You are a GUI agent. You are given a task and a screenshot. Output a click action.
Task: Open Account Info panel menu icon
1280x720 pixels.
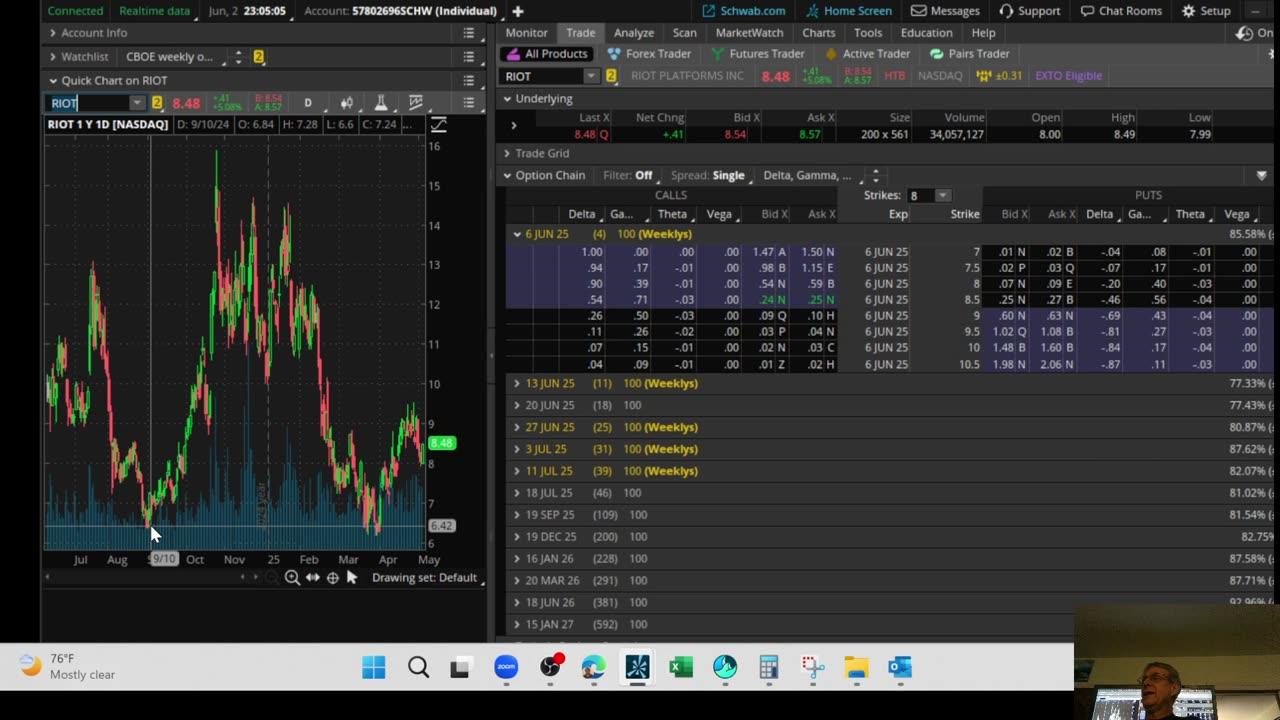pos(468,33)
